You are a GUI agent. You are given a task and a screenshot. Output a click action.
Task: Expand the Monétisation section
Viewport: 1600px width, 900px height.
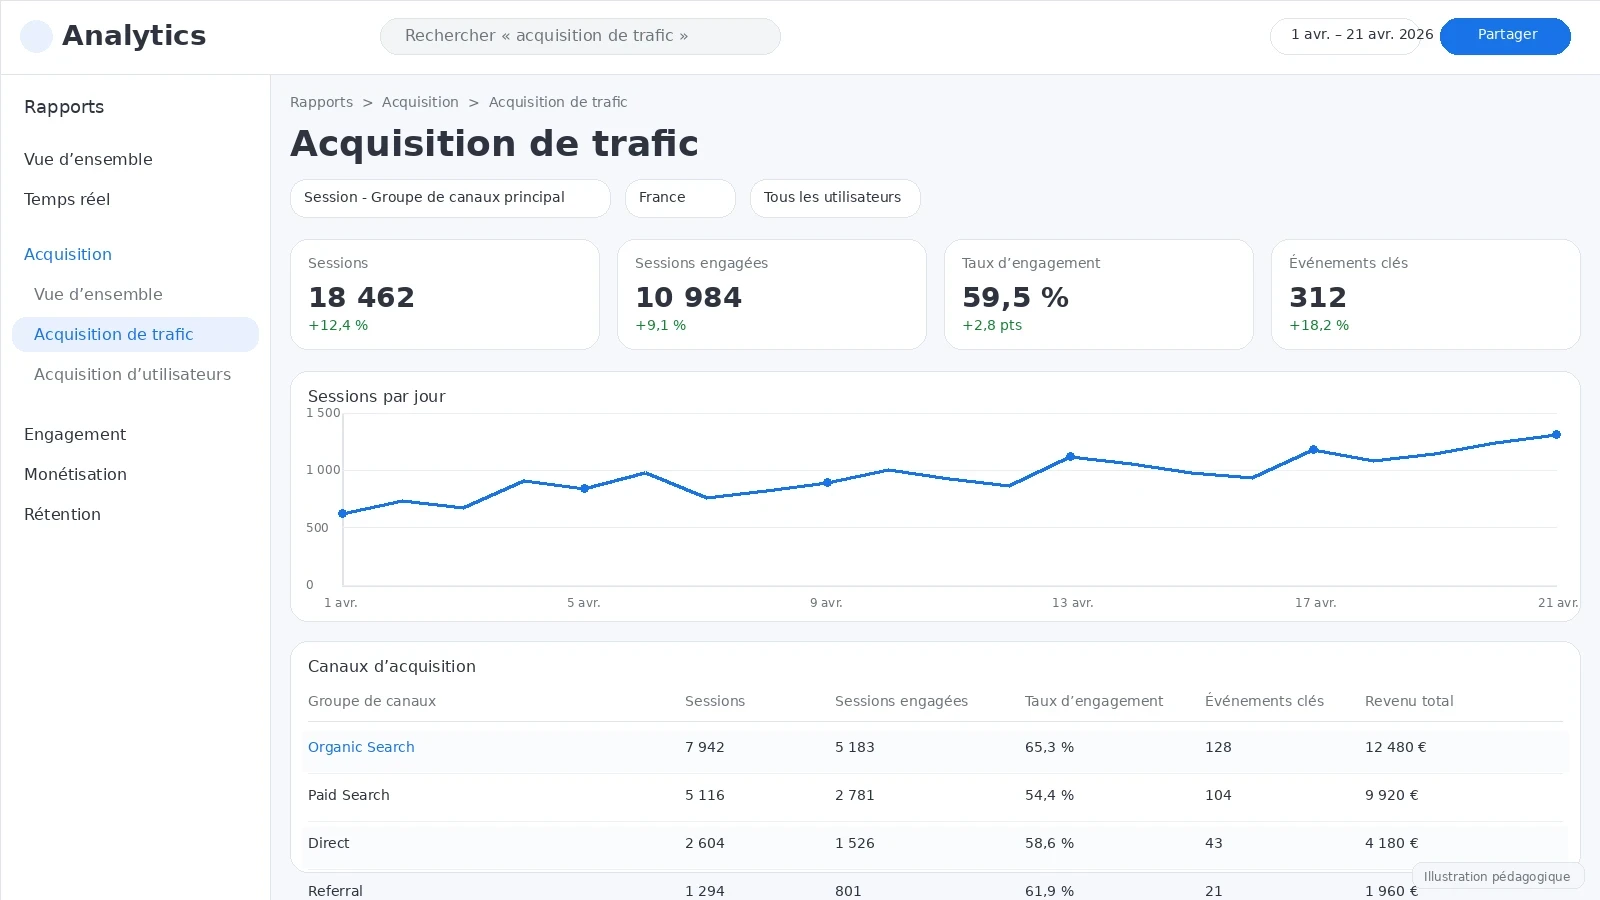pos(75,474)
